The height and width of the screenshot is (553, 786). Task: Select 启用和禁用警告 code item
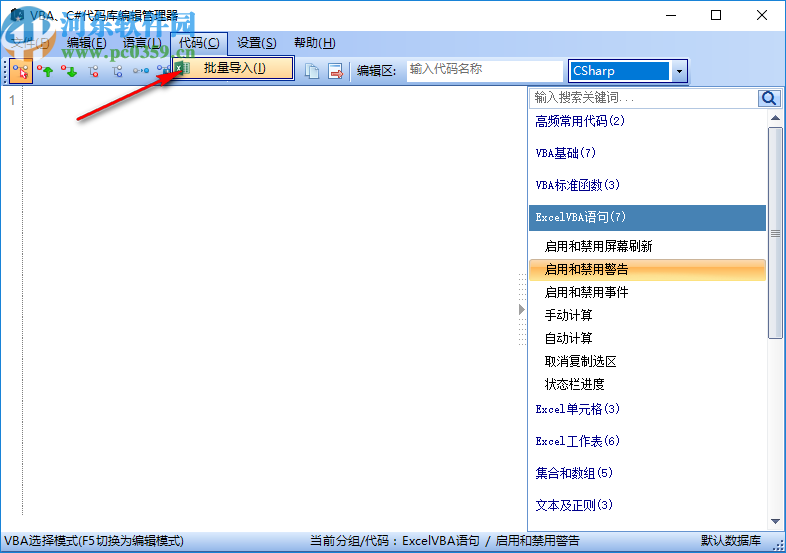(x=647, y=270)
